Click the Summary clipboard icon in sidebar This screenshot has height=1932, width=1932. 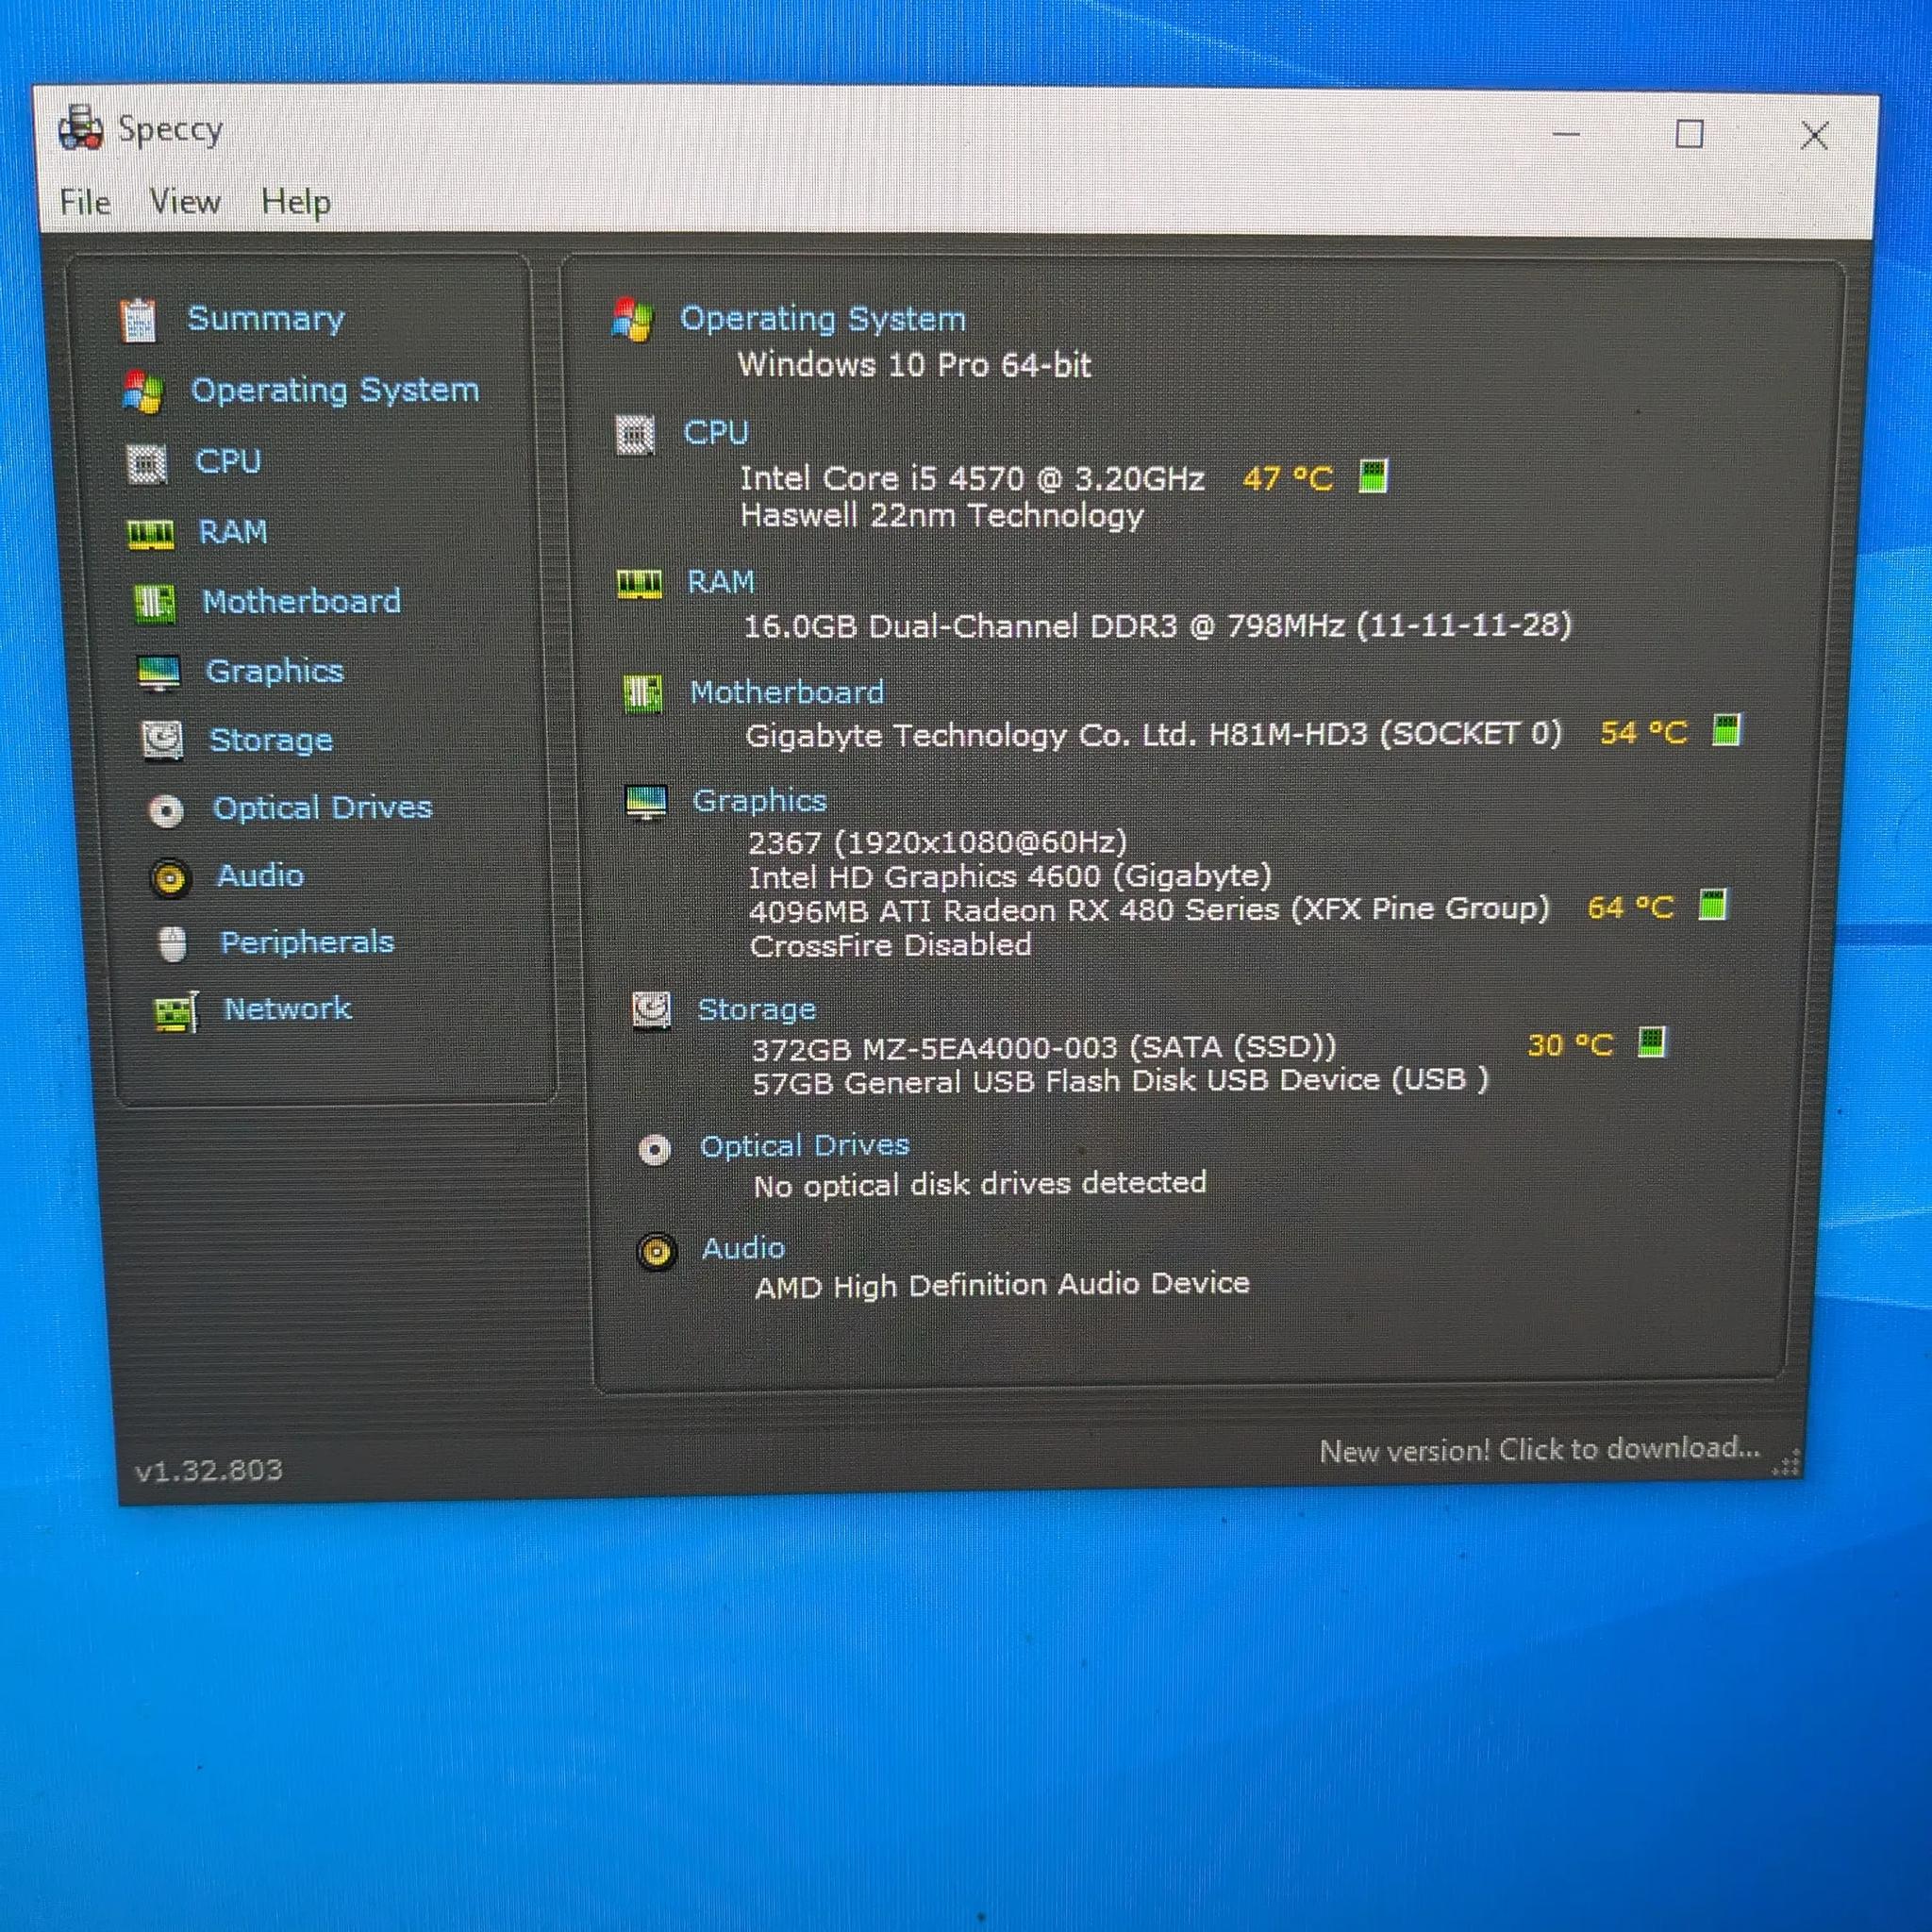[138, 321]
